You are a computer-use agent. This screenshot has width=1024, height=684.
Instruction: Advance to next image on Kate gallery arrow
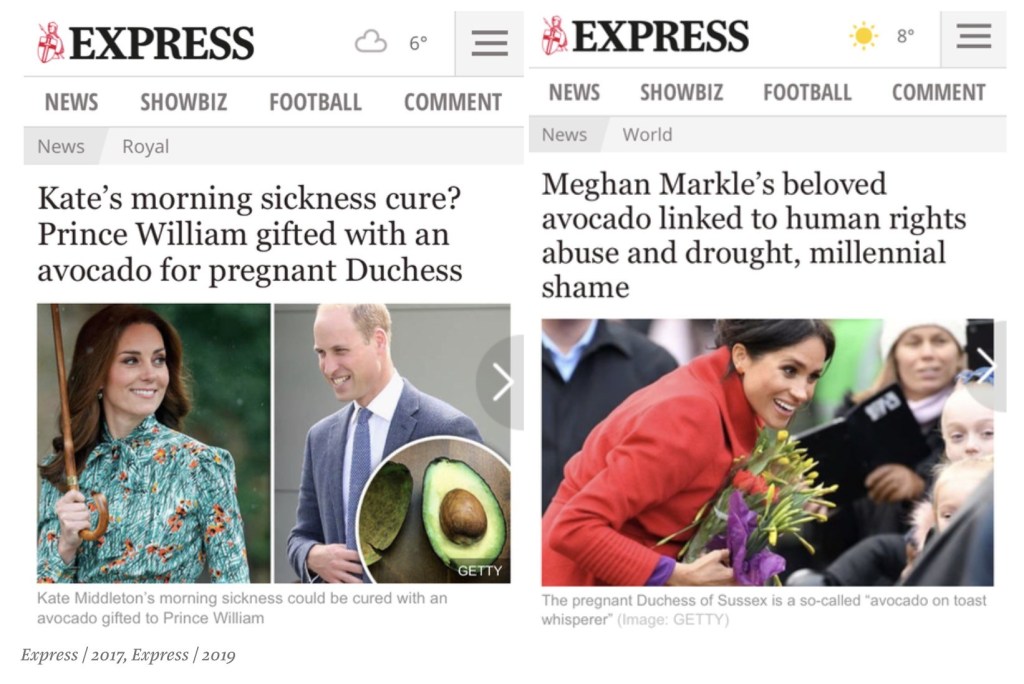[502, 382]
